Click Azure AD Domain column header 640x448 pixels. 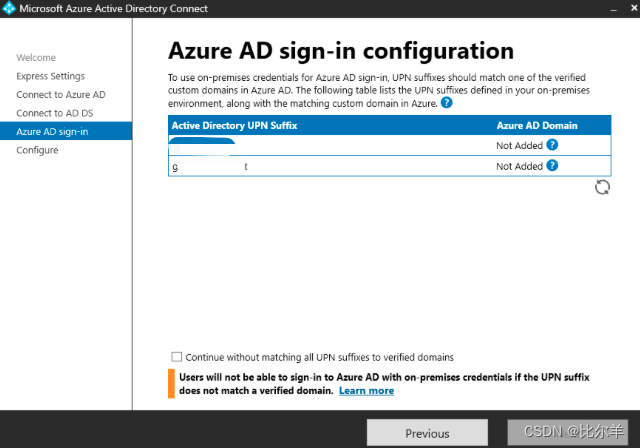coord(537,125)
